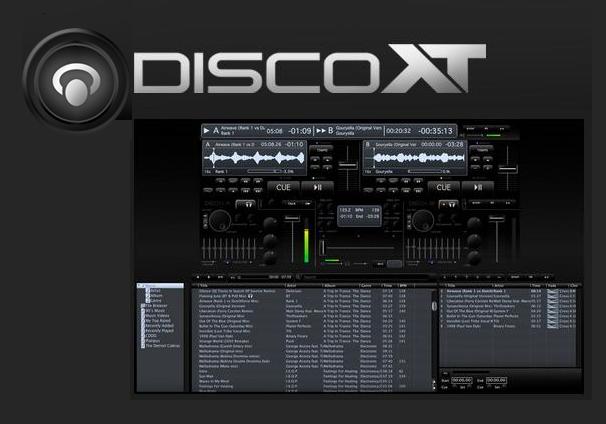Image resolution: width=606 pixels, height=424 pixels.
Task: Collapse the library root node
Action: 139,286
